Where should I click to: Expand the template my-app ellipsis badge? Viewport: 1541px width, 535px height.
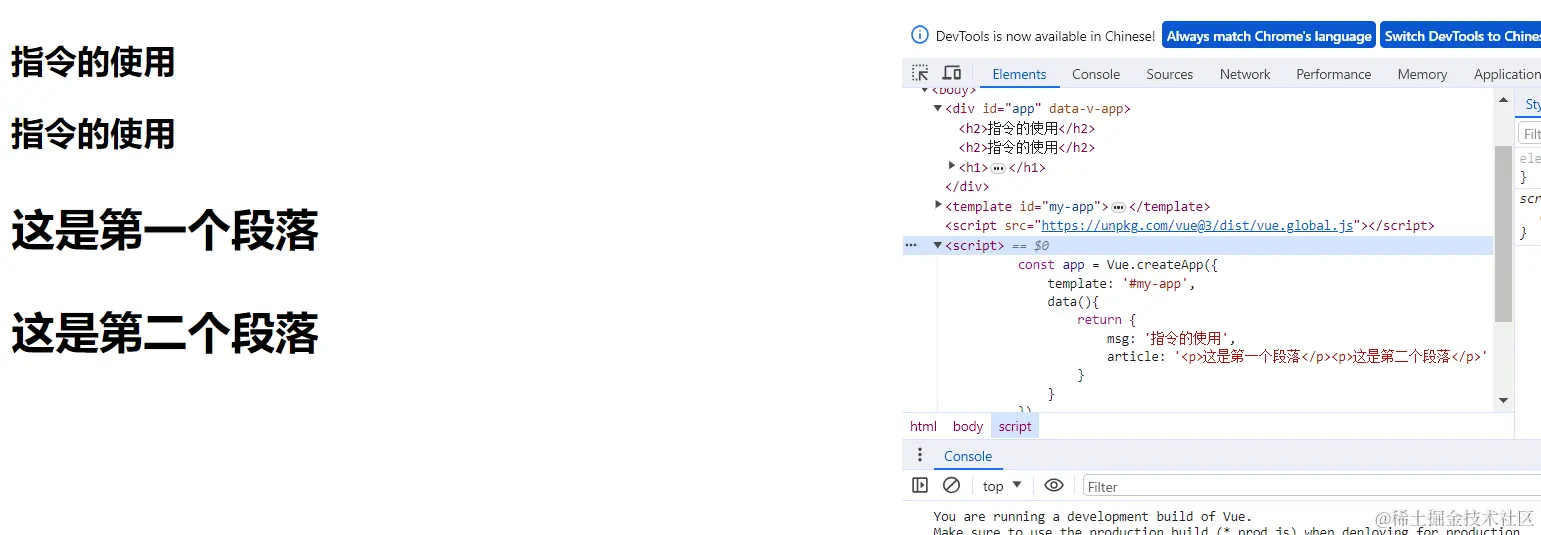[1118, 207]
